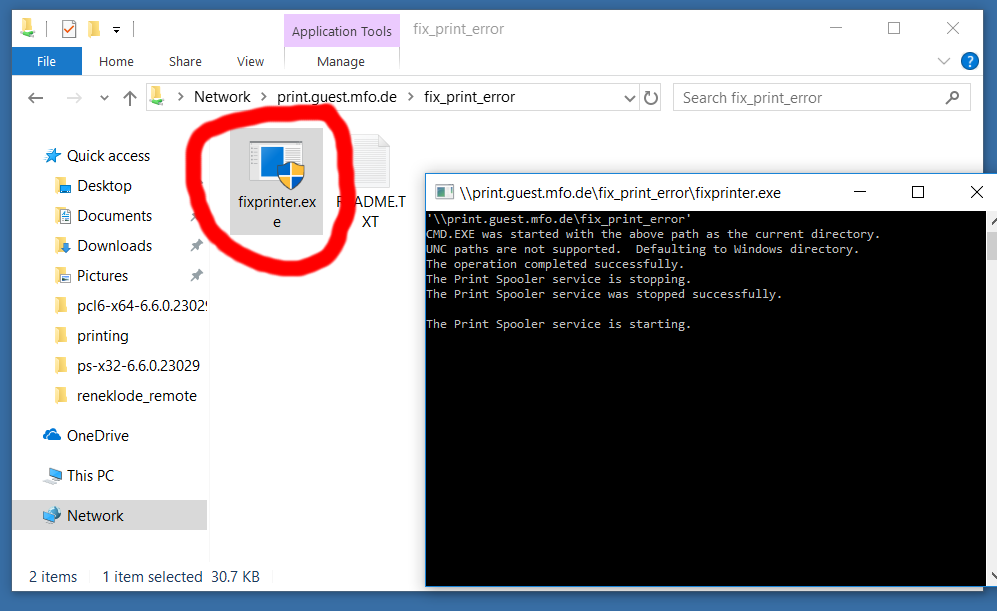Click the Back navigation arrow
This screenshot has width=997, height=611.
36,98
